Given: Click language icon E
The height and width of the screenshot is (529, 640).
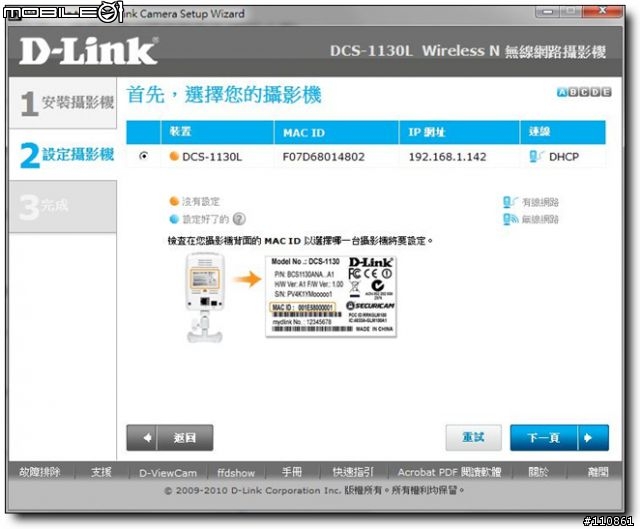Looking at the screenshot, I should (606, 92).
